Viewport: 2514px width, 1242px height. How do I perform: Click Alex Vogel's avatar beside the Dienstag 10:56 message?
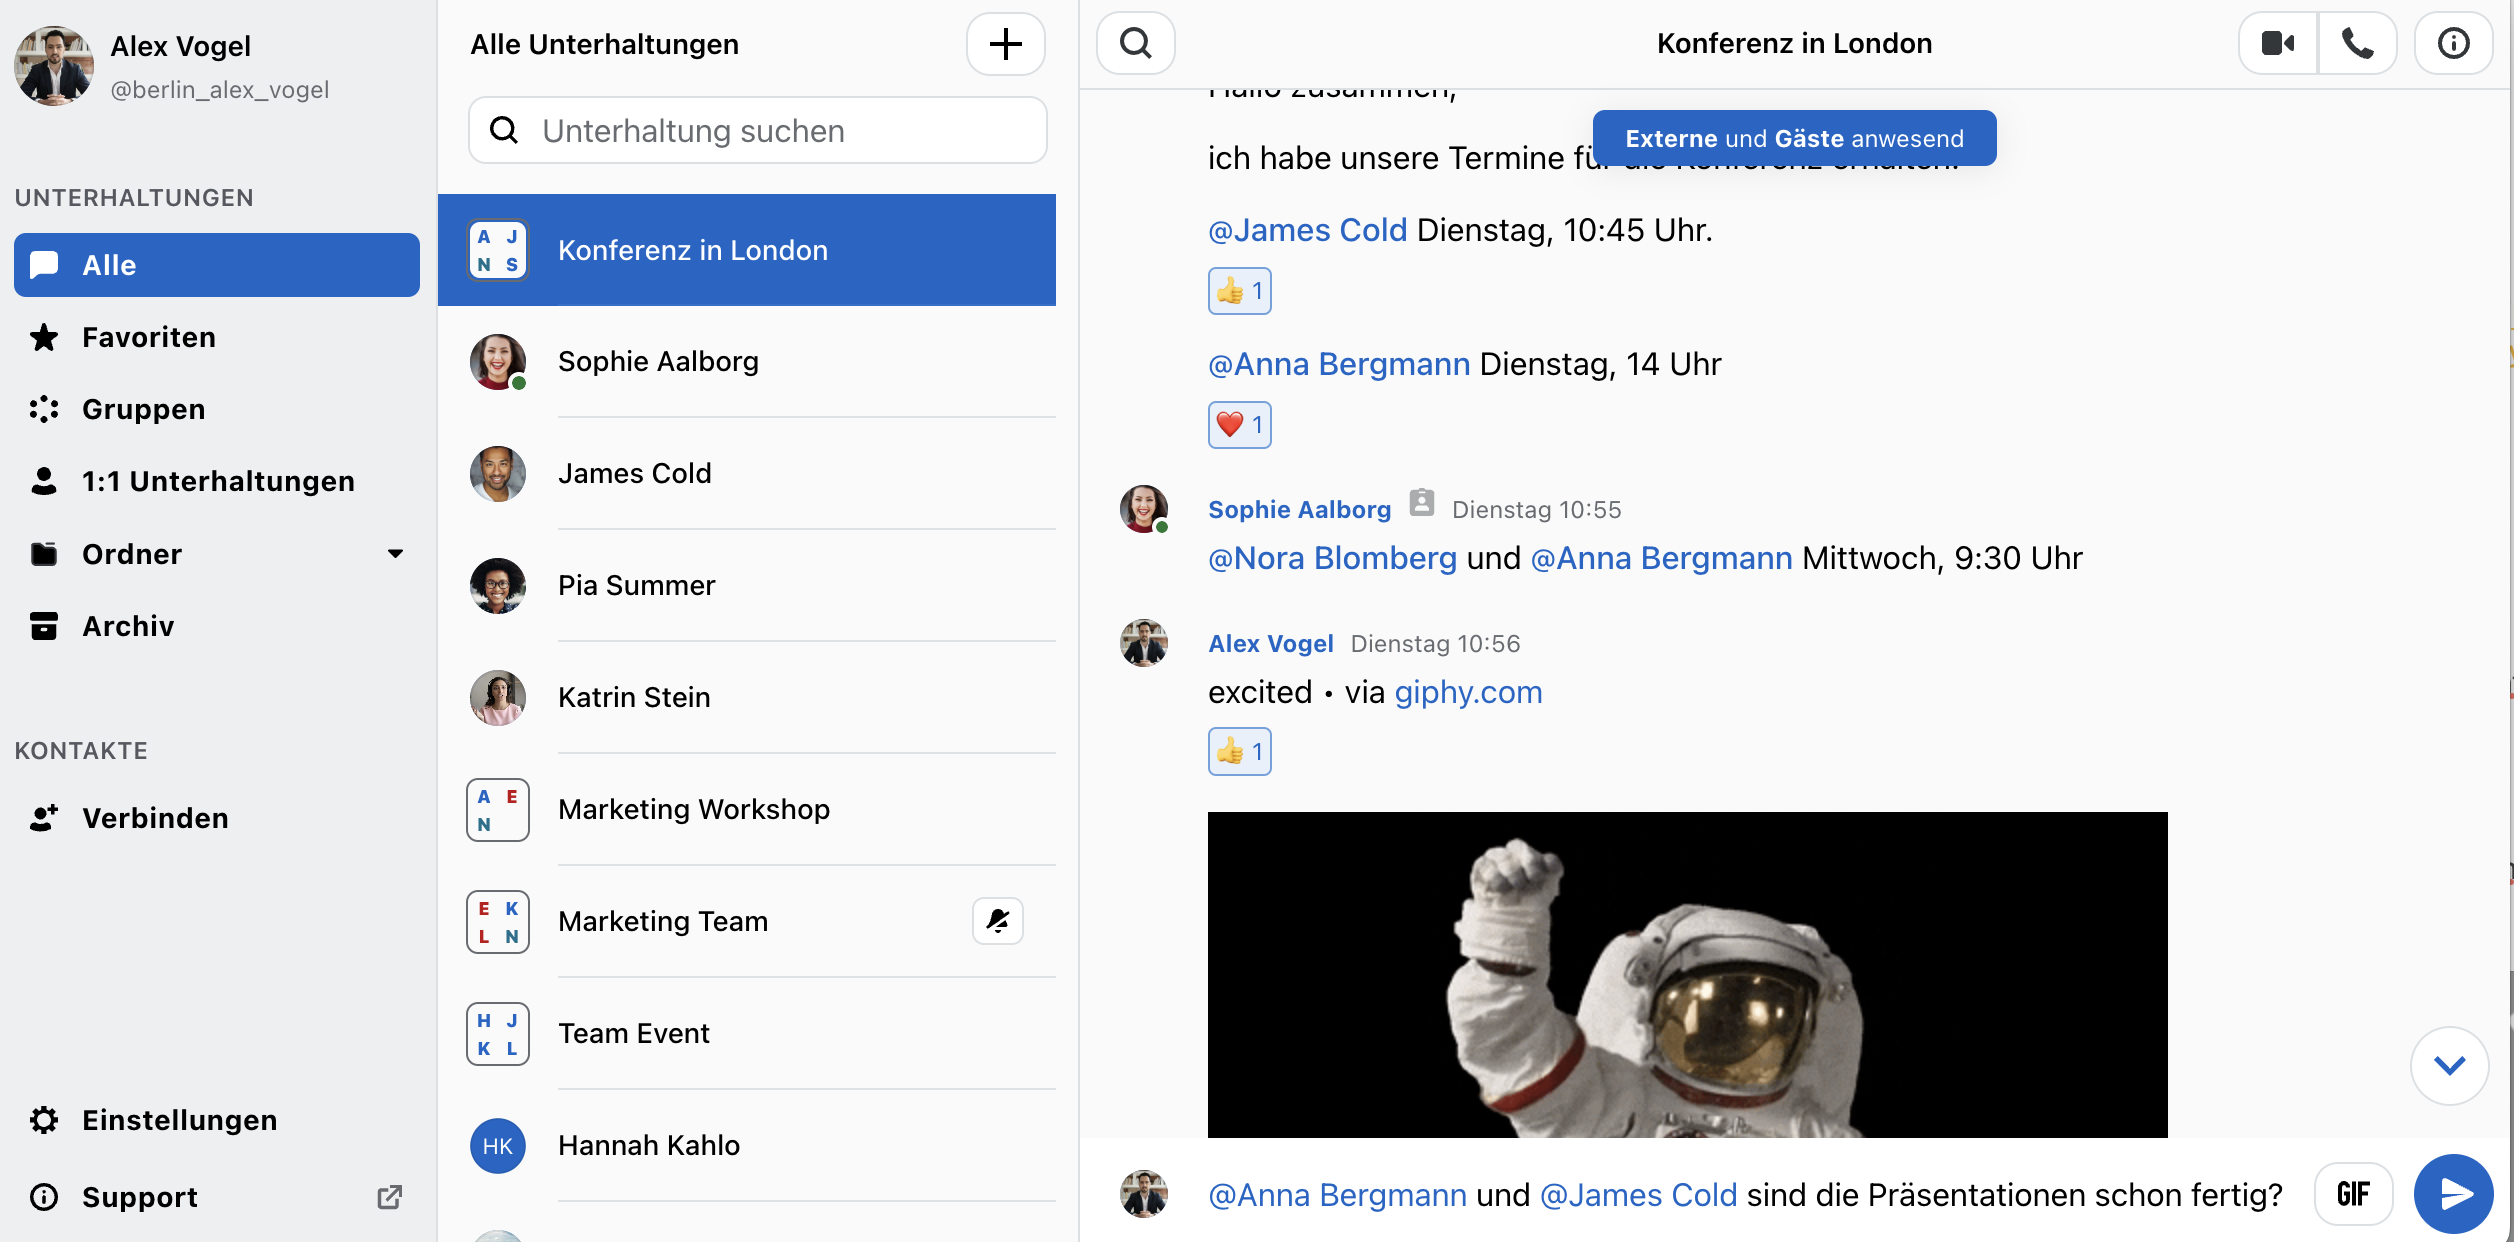tap(1144, 643)
